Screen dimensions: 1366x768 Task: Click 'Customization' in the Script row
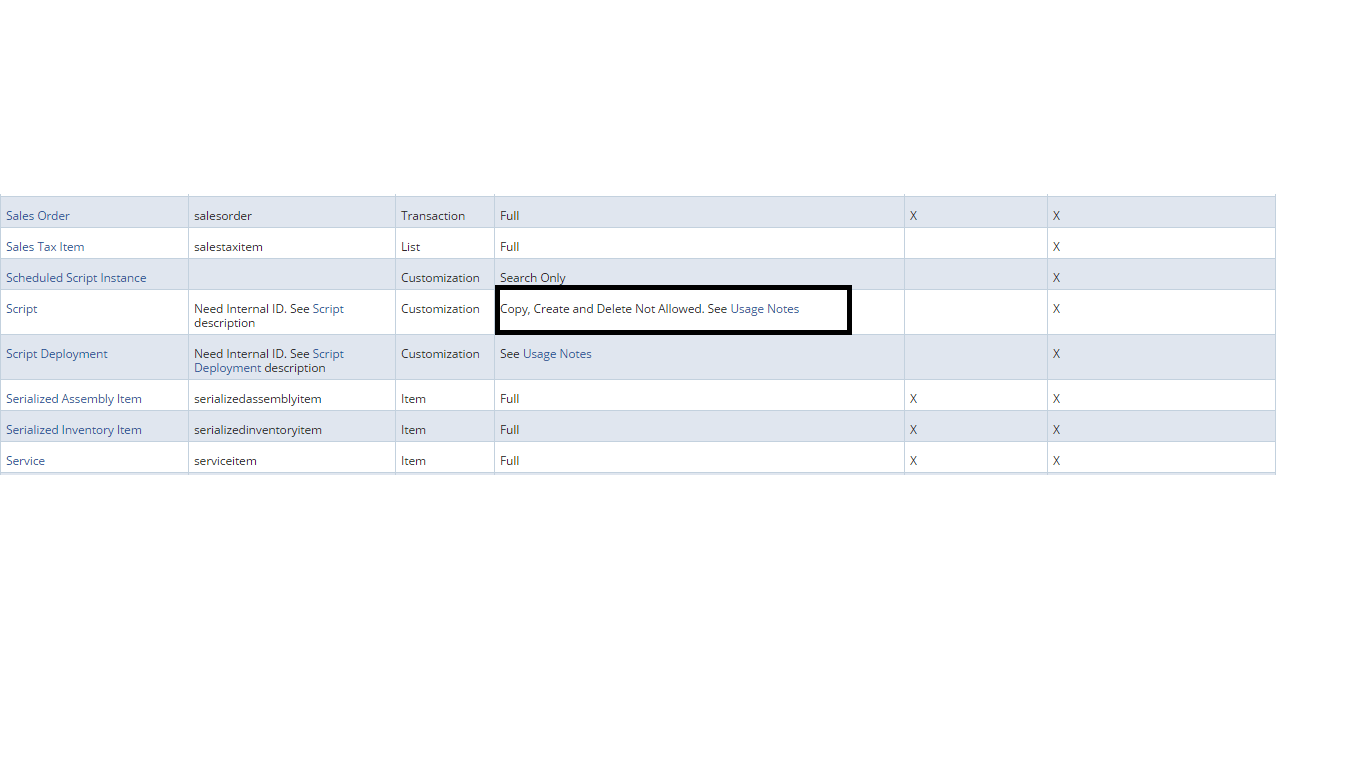point(441,309)
